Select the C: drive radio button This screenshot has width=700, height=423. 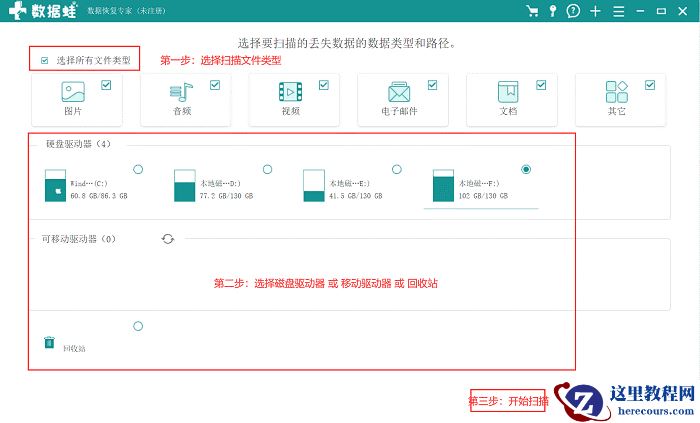click(x=138, y=169)
